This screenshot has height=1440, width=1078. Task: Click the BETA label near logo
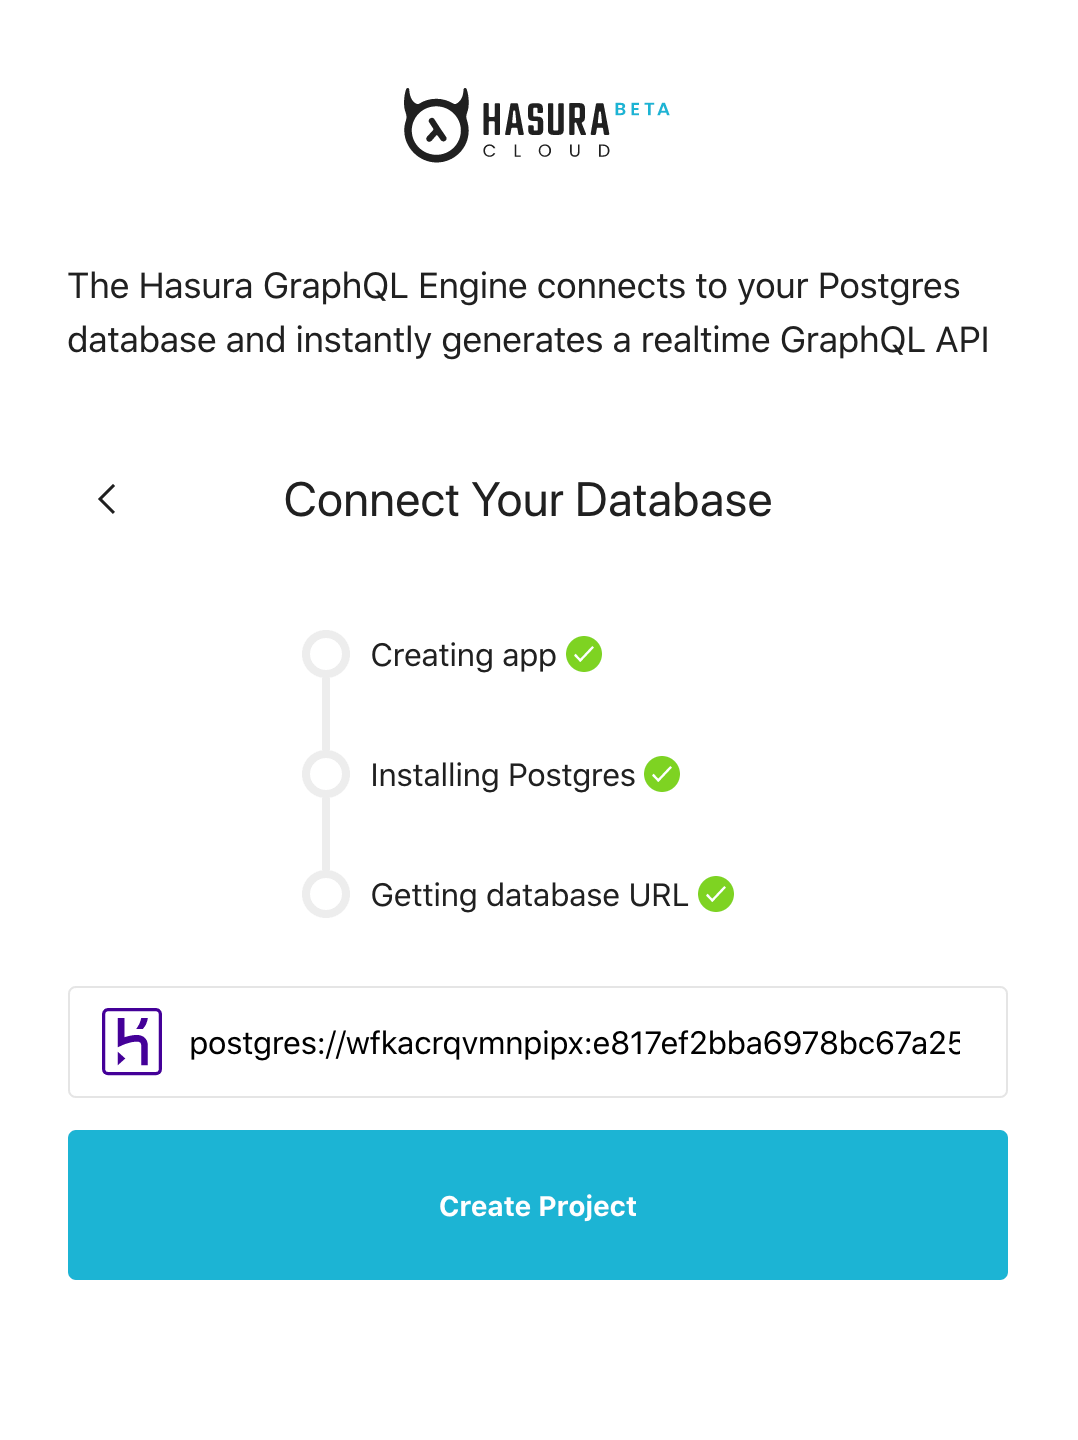[642, 109]
